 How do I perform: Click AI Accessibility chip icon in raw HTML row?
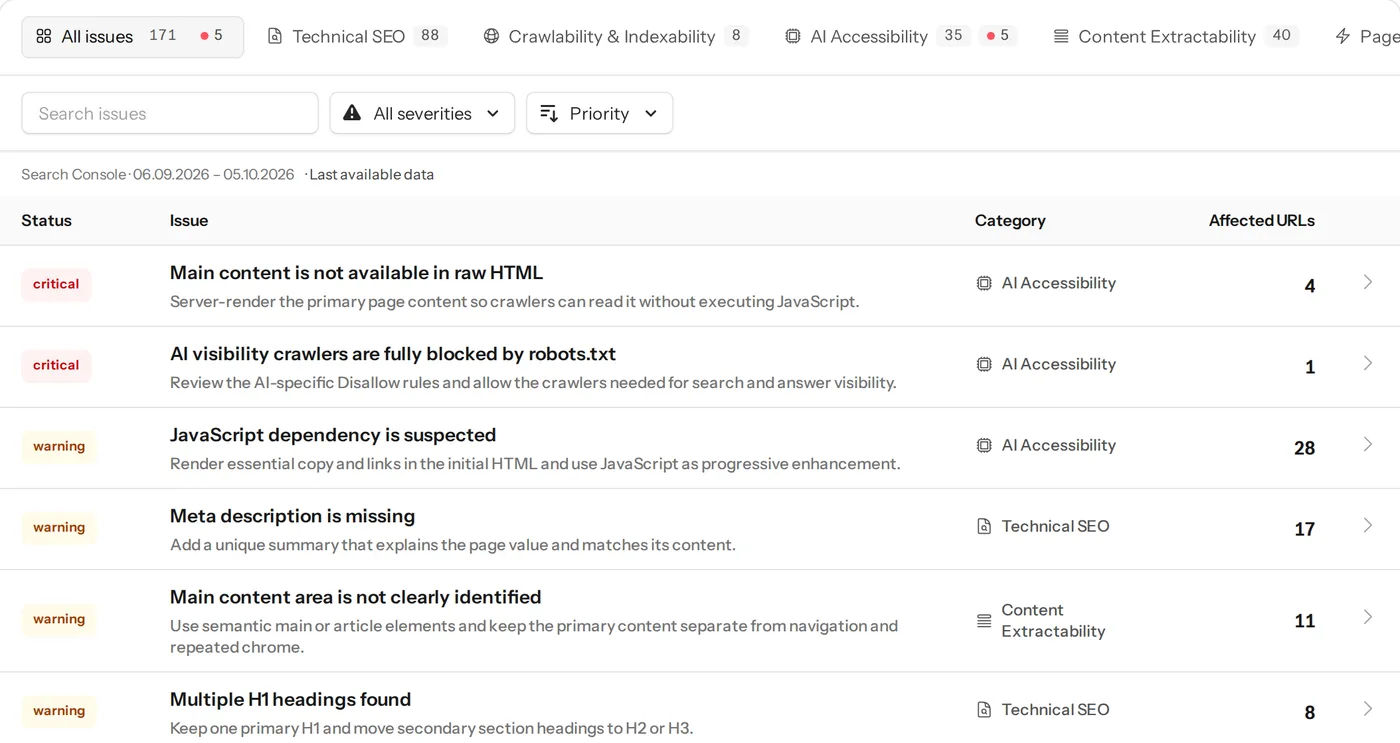[984, 283]
